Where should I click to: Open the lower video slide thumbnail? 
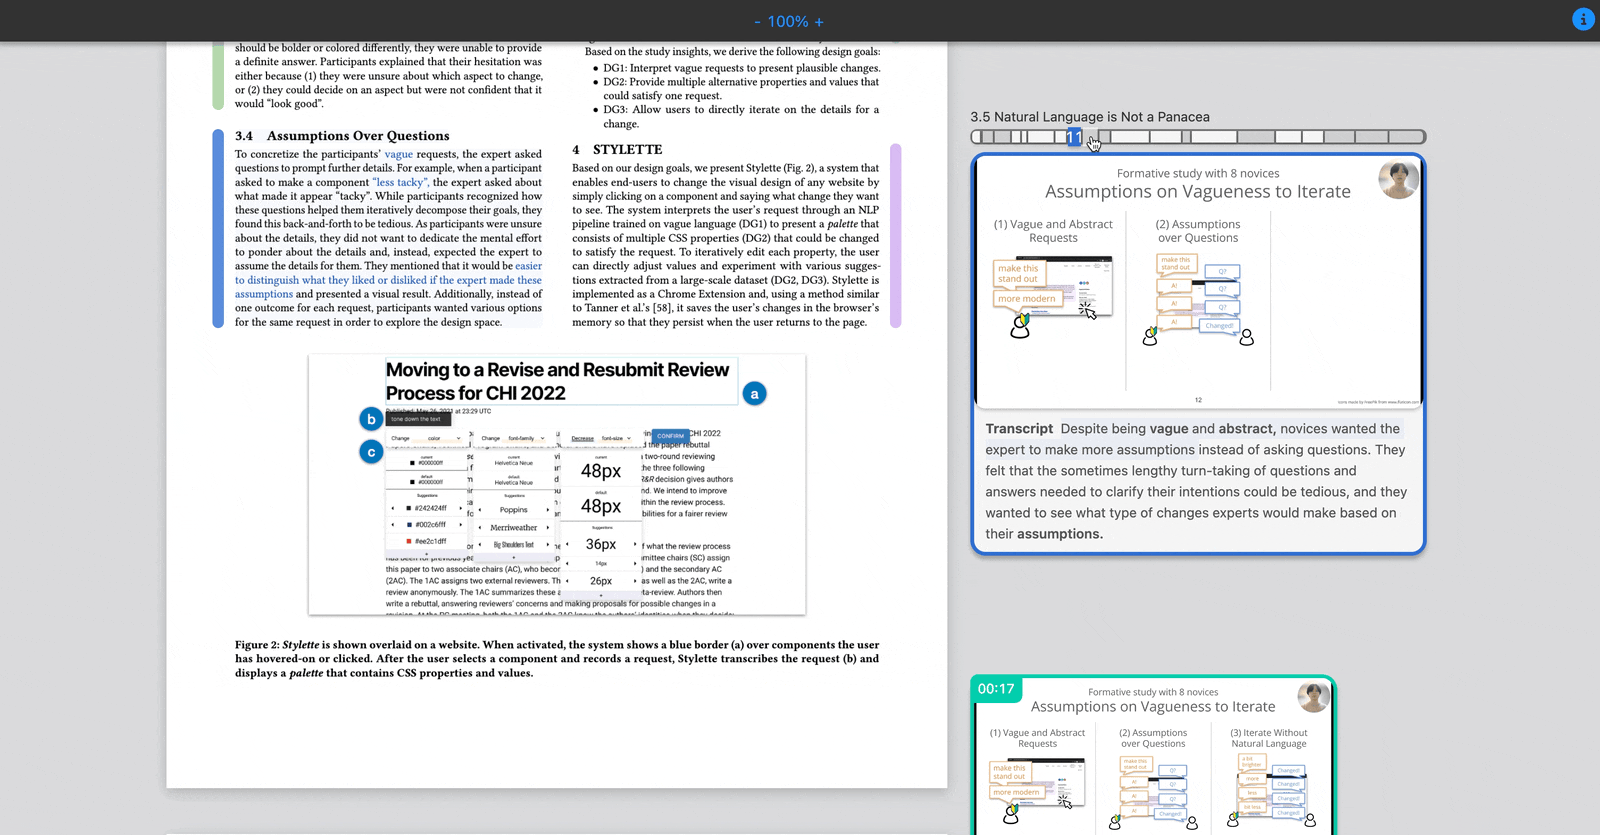(x=1153, y=756)
